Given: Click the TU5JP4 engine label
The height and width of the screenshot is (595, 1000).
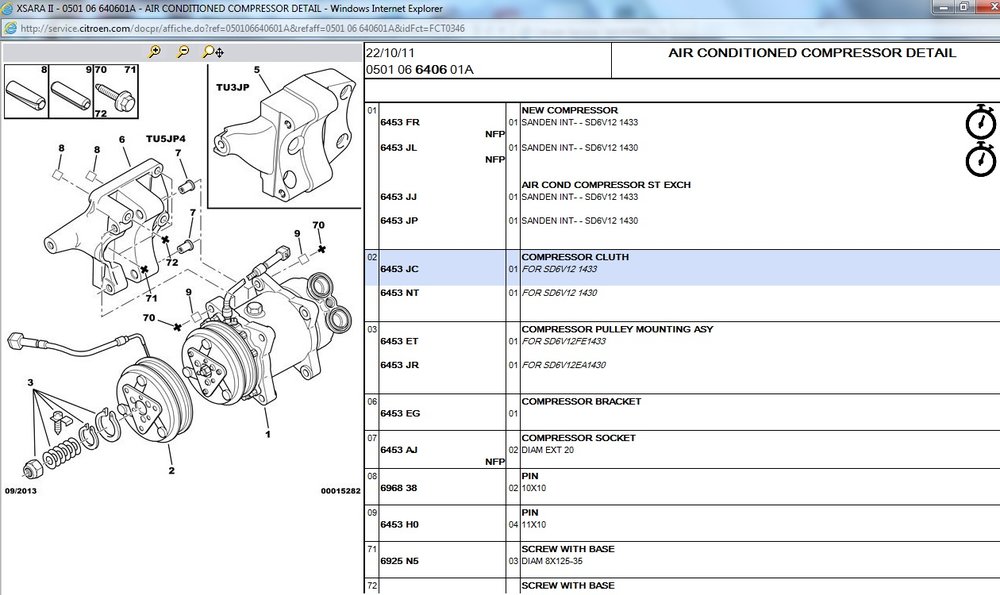Looking at the screenshot, I should [166, 138].
